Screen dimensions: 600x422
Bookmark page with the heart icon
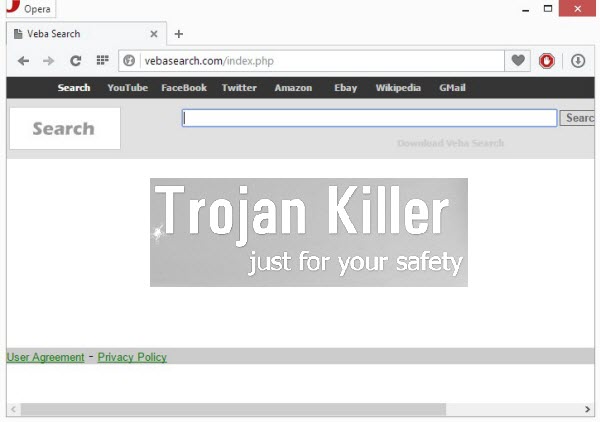(x=518, y=61)
